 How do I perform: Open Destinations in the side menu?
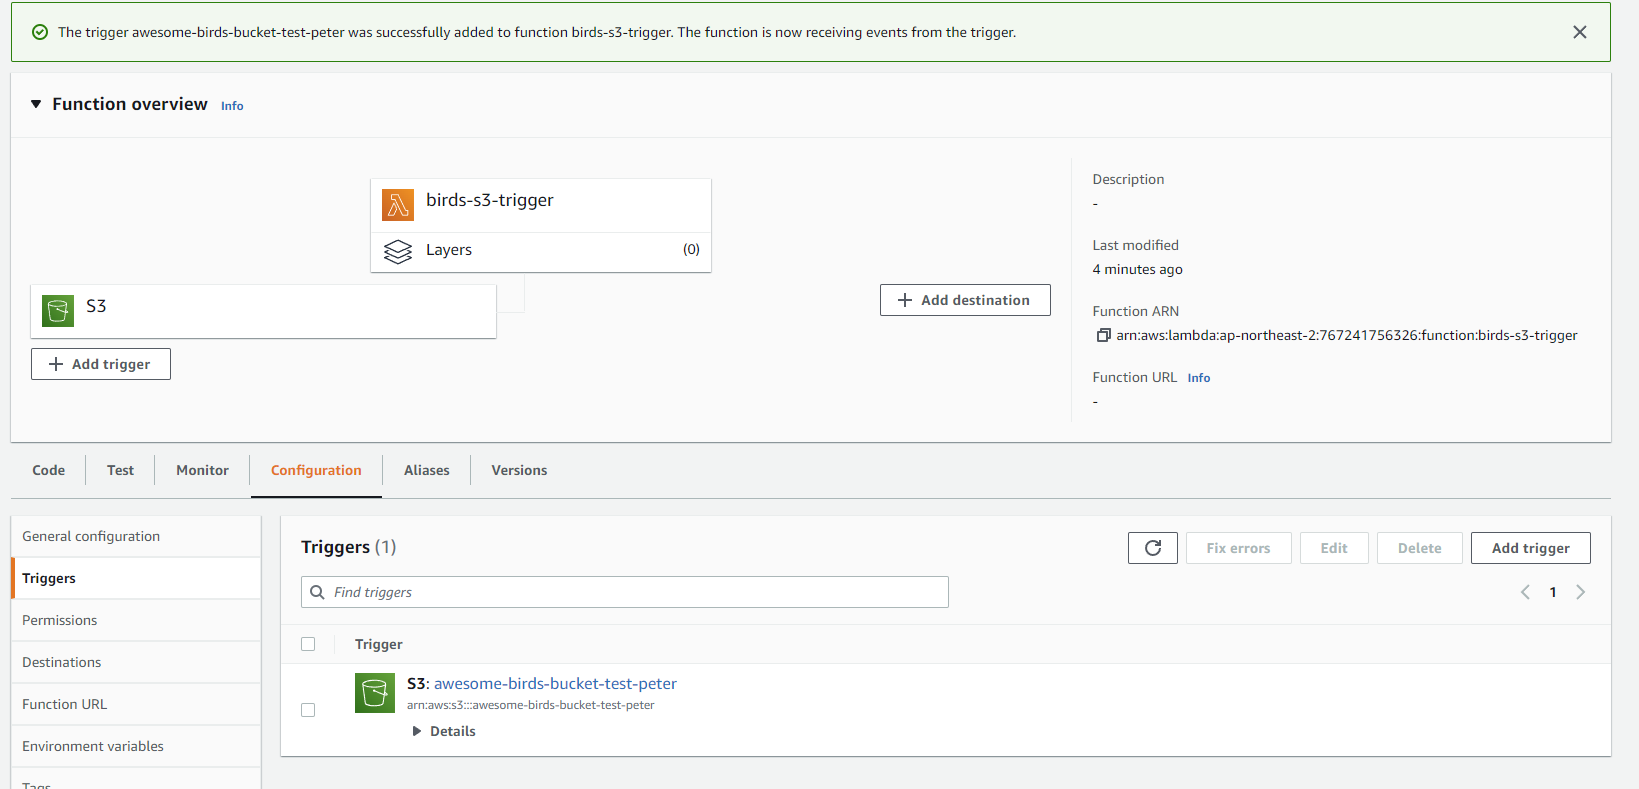click(136, 662)
